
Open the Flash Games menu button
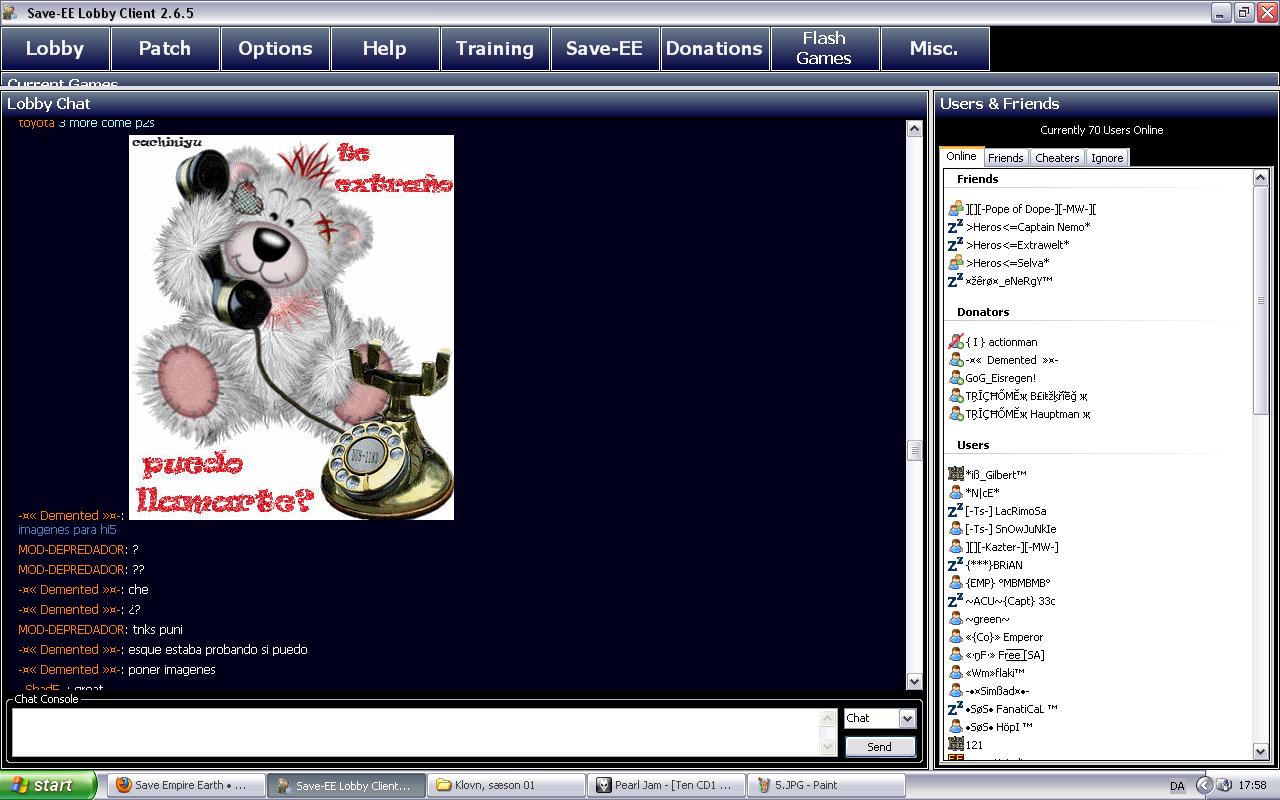pyautogui.click(x=824, y=48)
